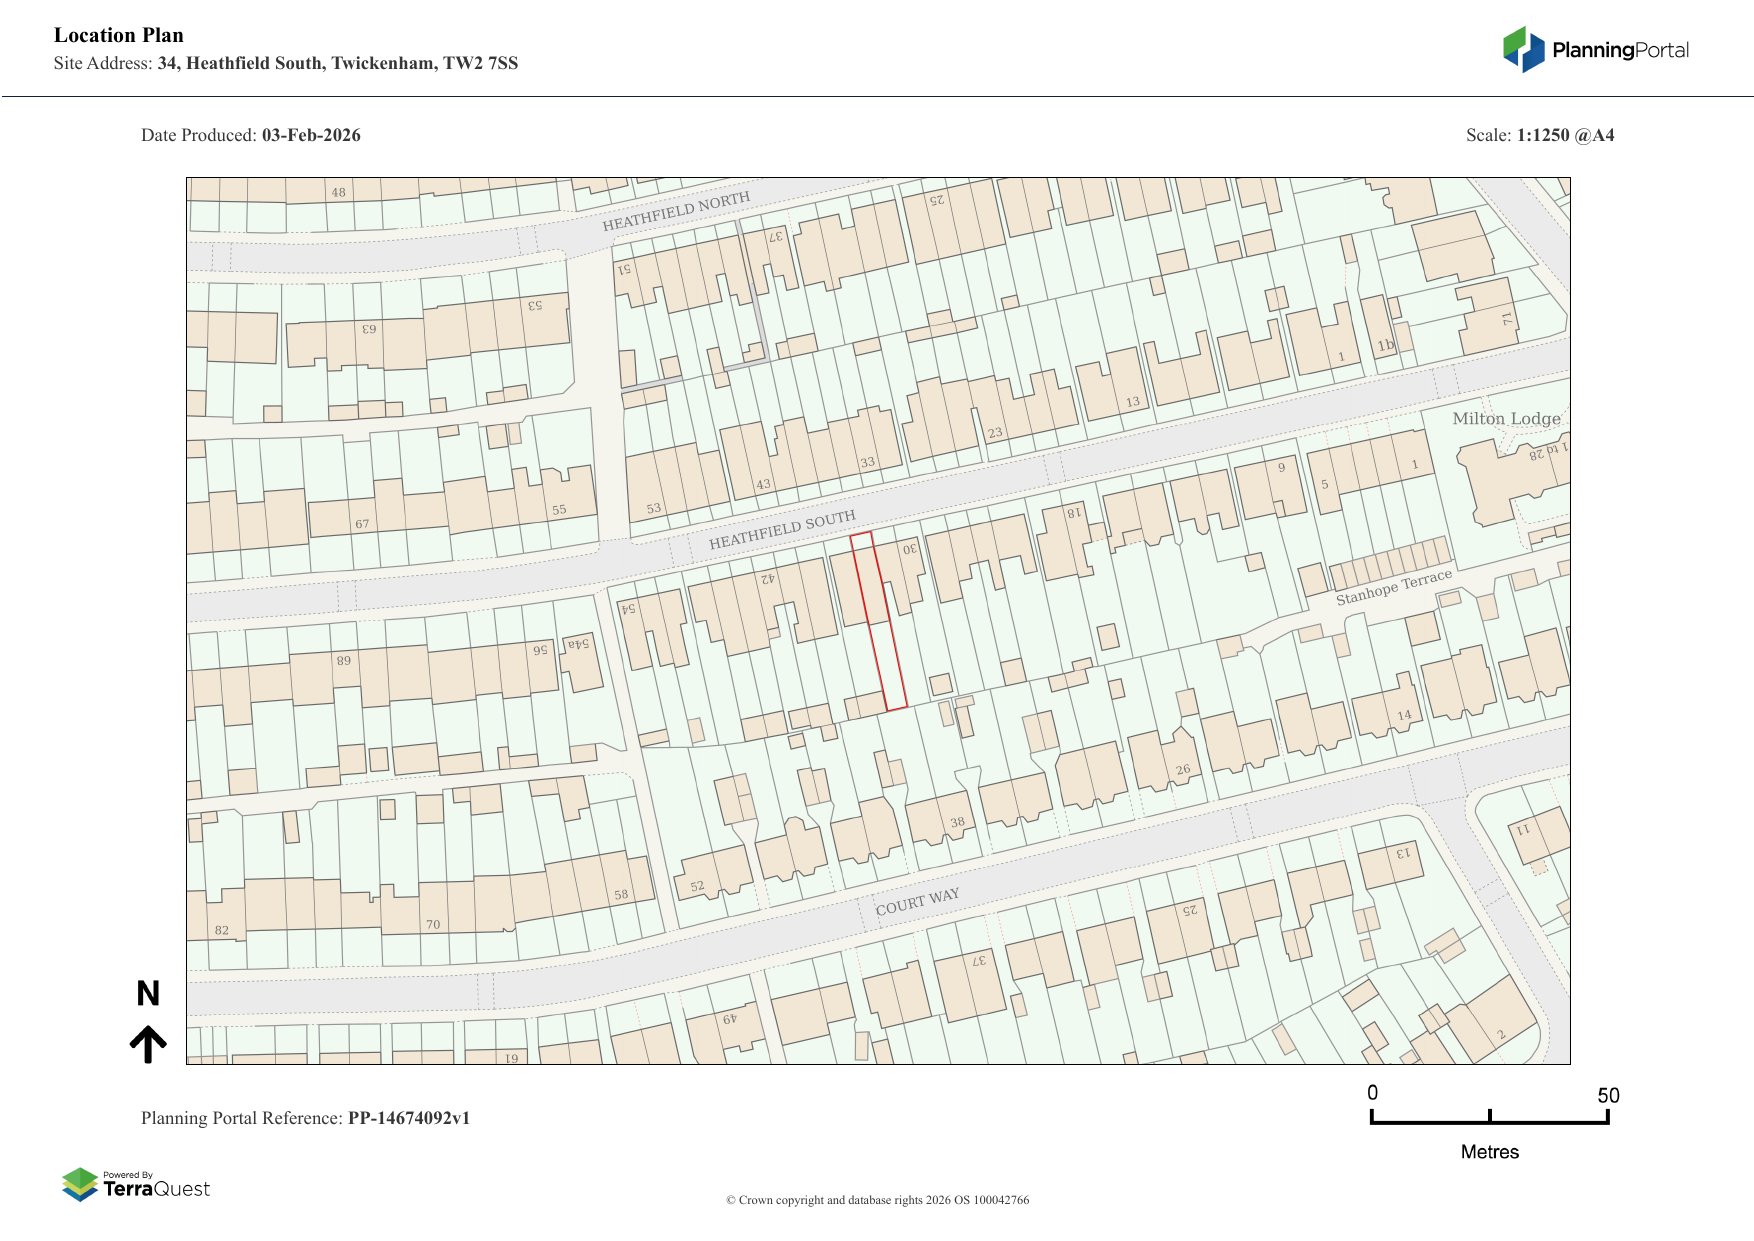1754x1241 pixels.
Task: Select the red outlined site plot
Action: (879, 622)
